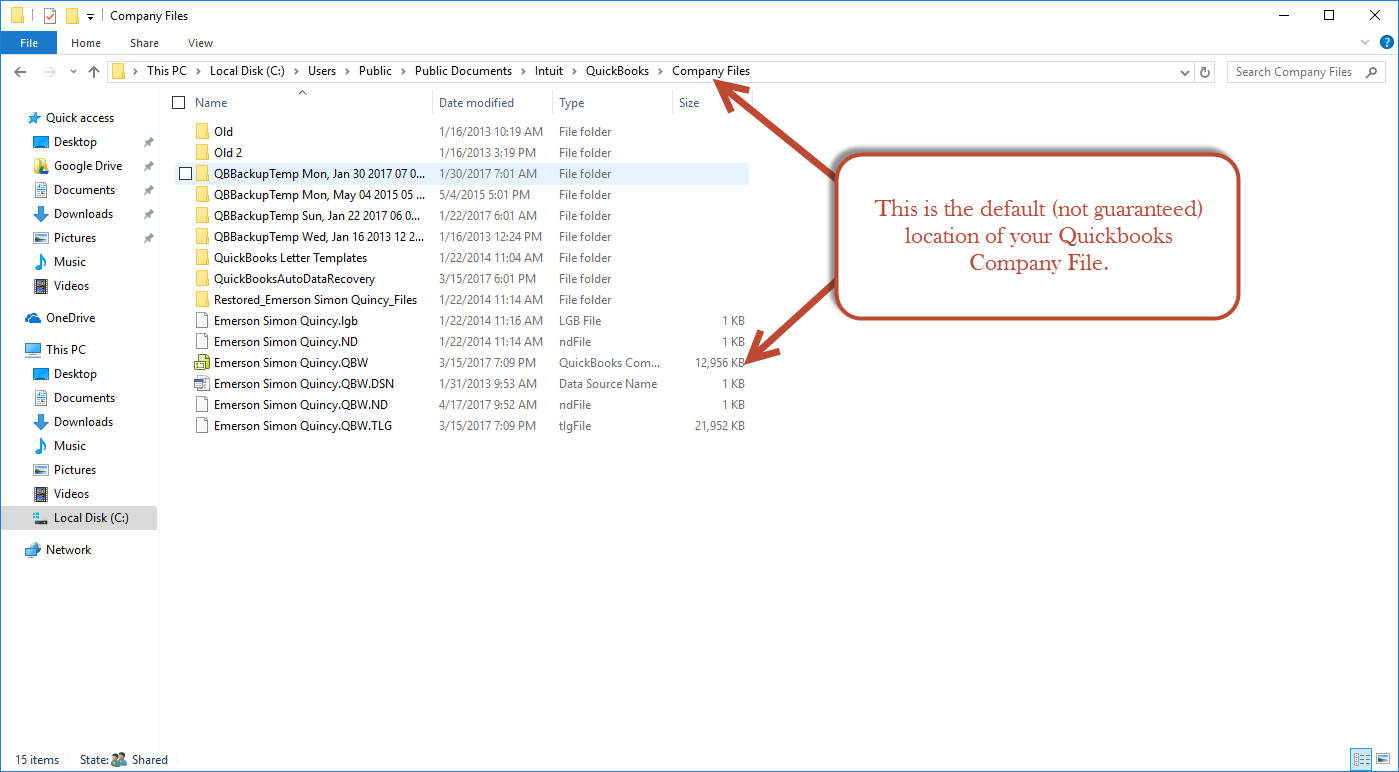
Task: Expand the ribbon with the chevron
Action: coord(1365,43)
